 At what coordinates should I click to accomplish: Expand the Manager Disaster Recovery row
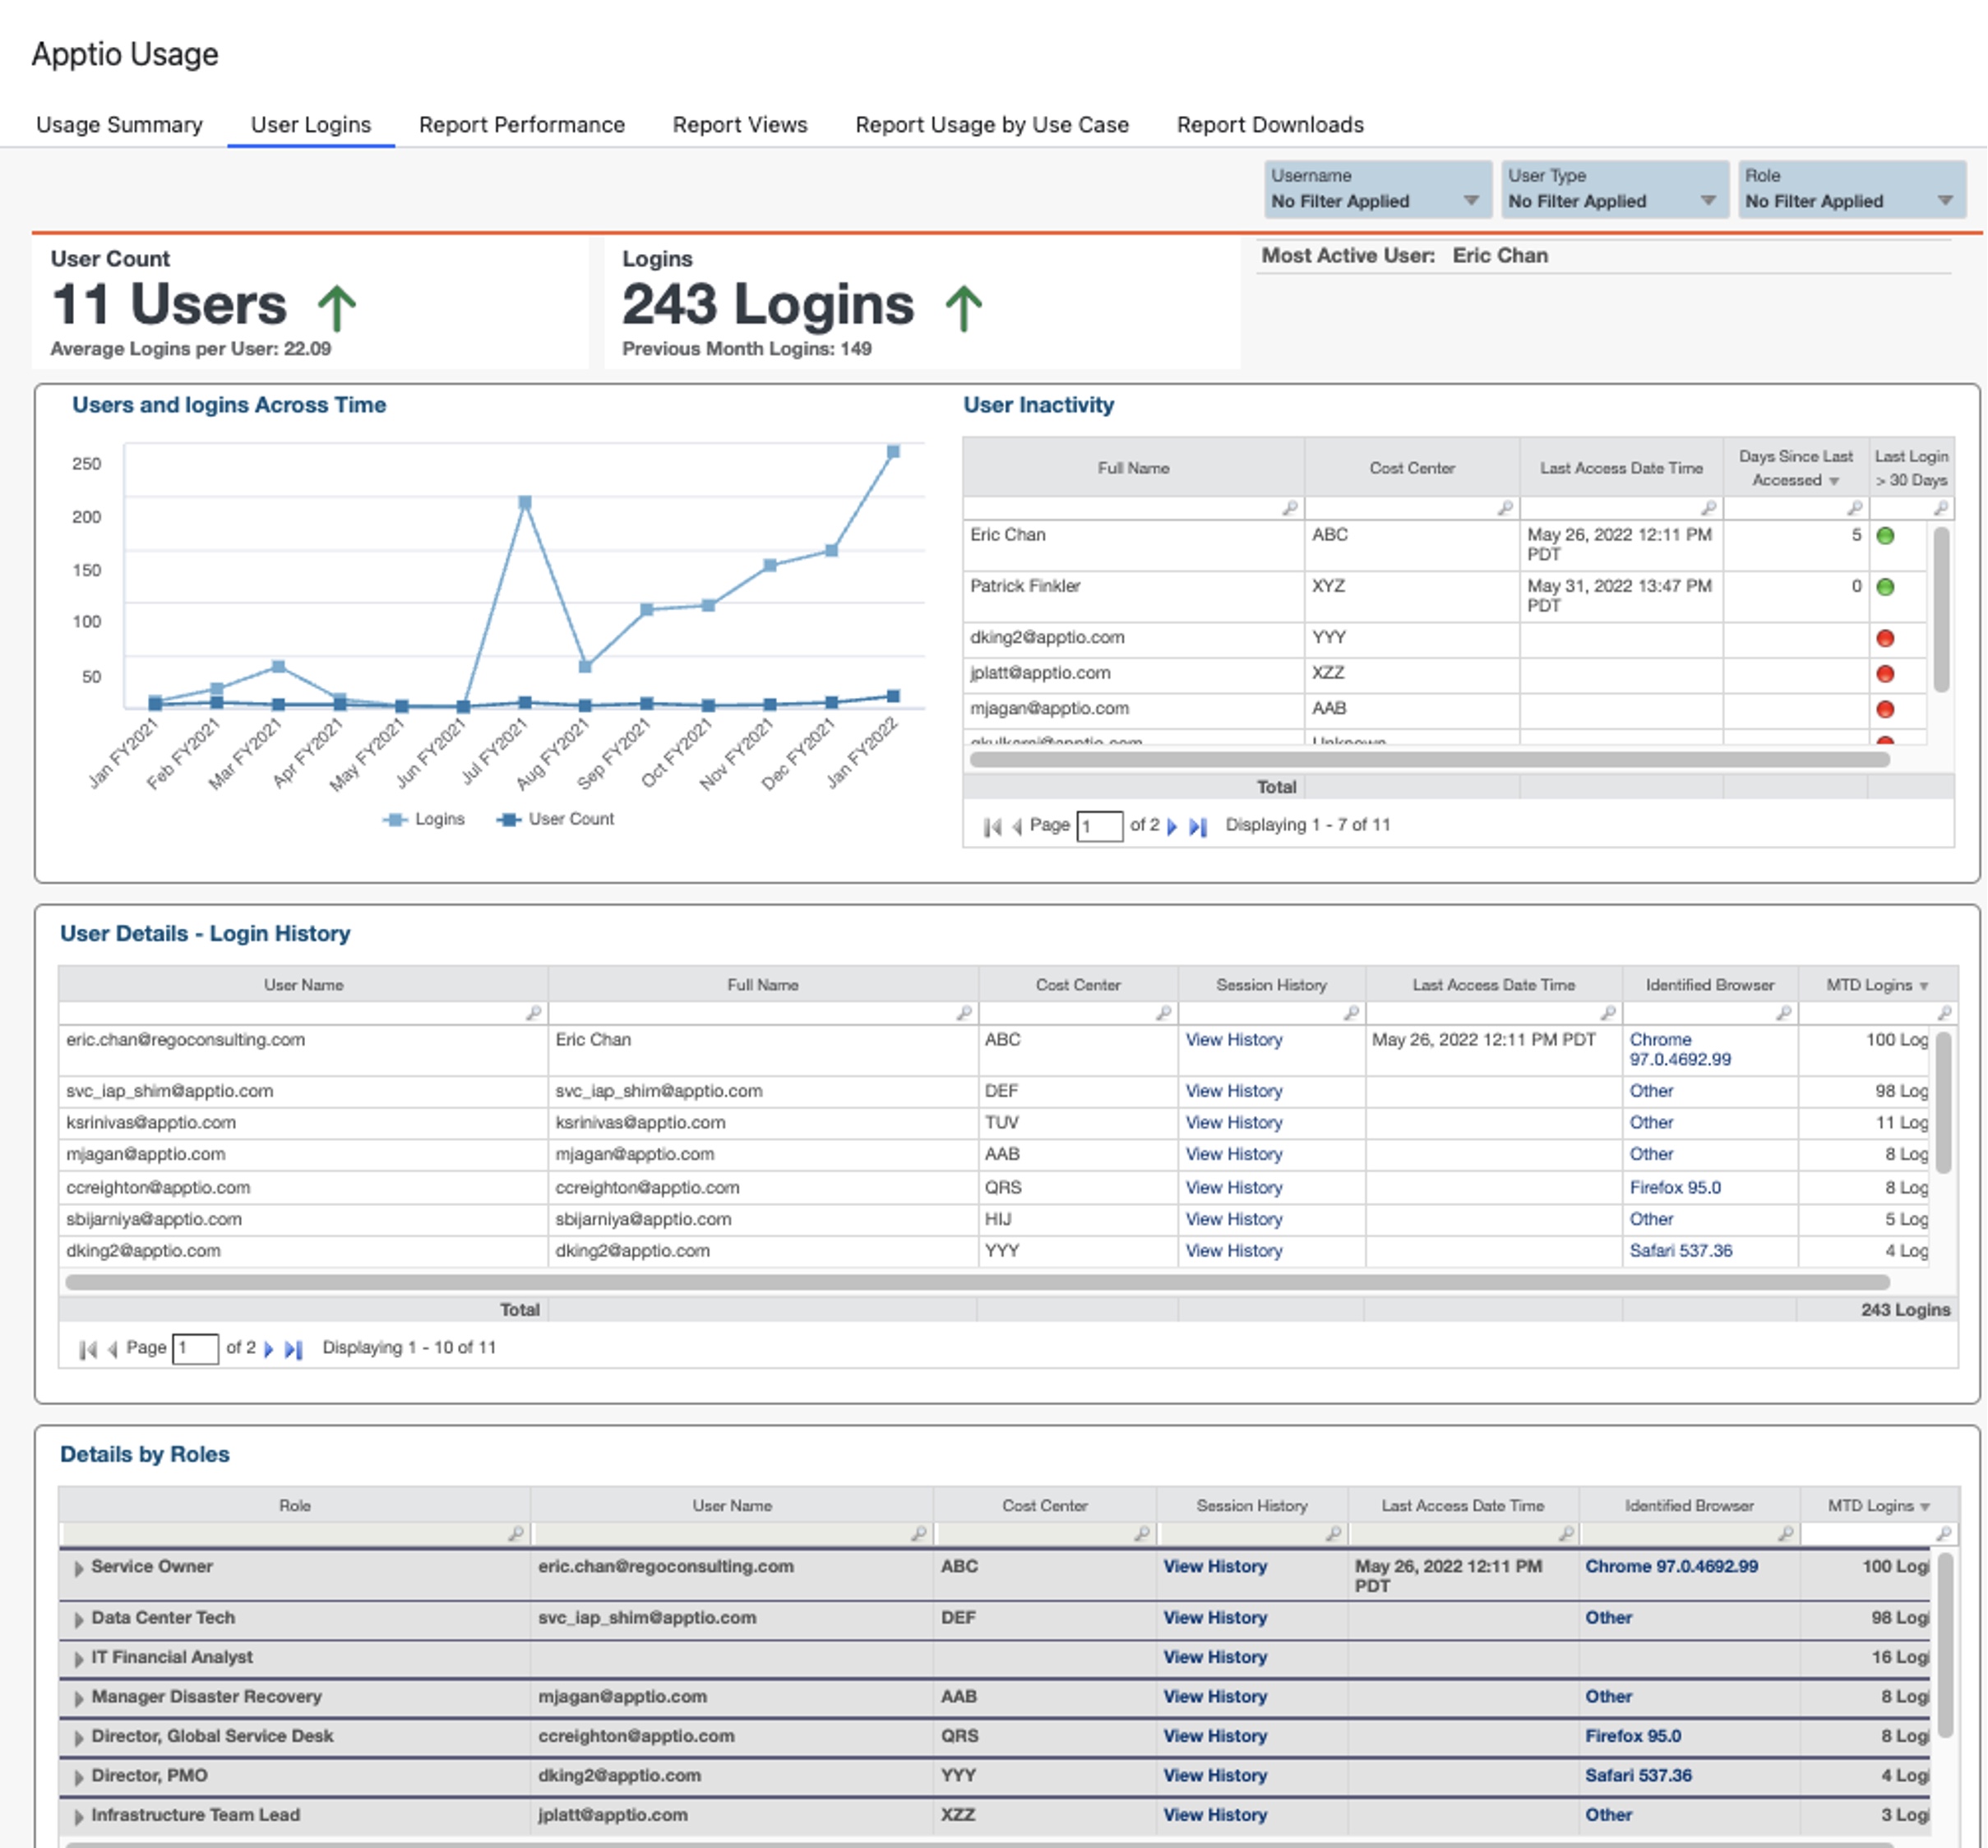78,1698
